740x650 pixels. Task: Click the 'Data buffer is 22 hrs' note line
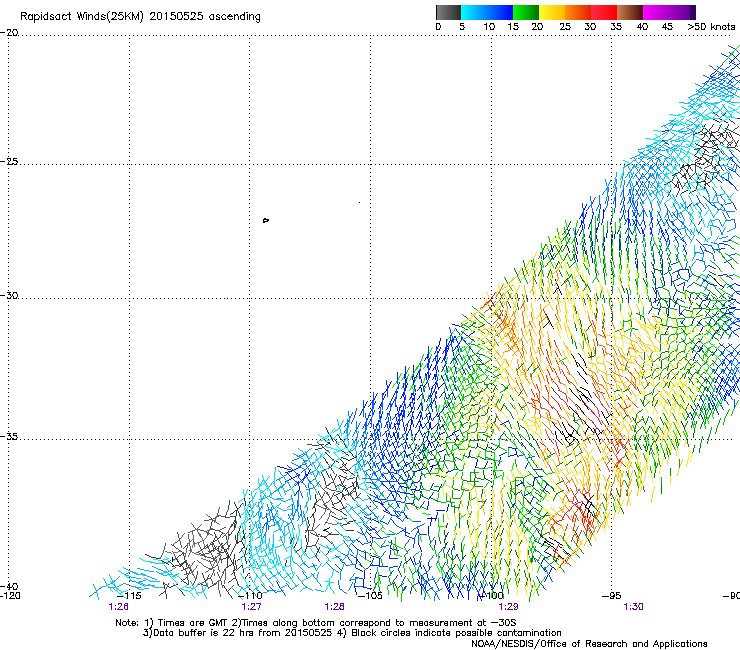coord(352,633)
